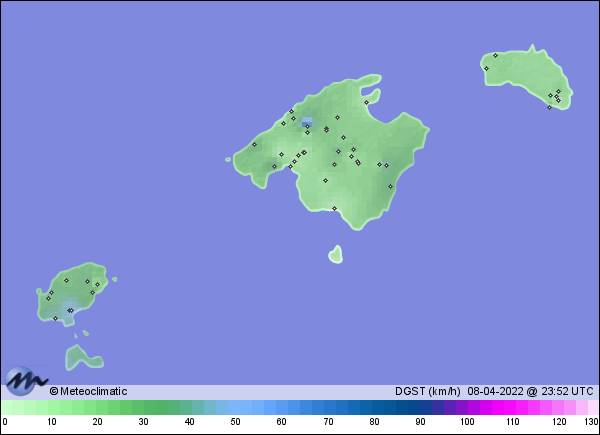Click the 0 value on the scale
Viewport: 600px width, 435px height.
tap(4, 422)
